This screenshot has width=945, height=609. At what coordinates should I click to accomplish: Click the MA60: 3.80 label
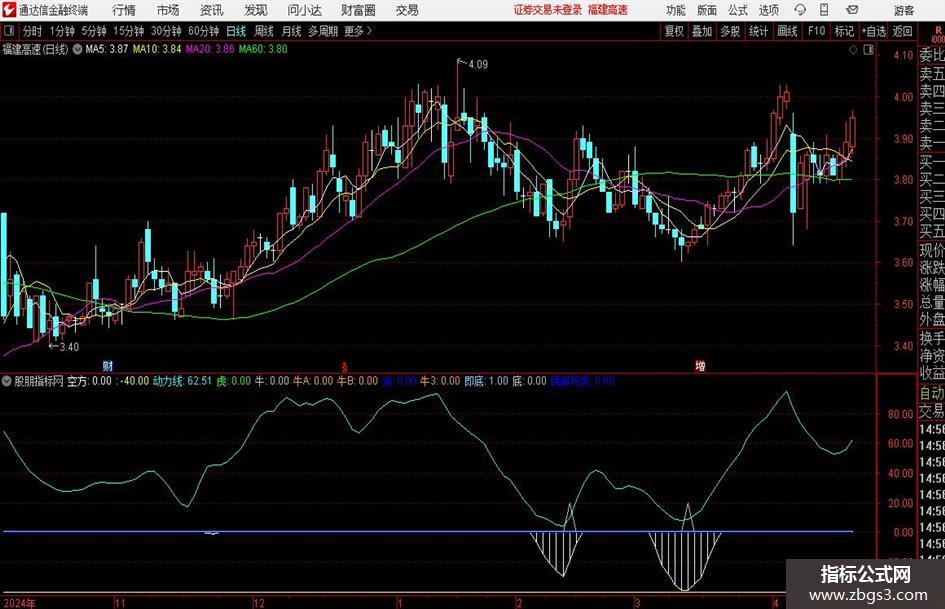click(263, 49)
